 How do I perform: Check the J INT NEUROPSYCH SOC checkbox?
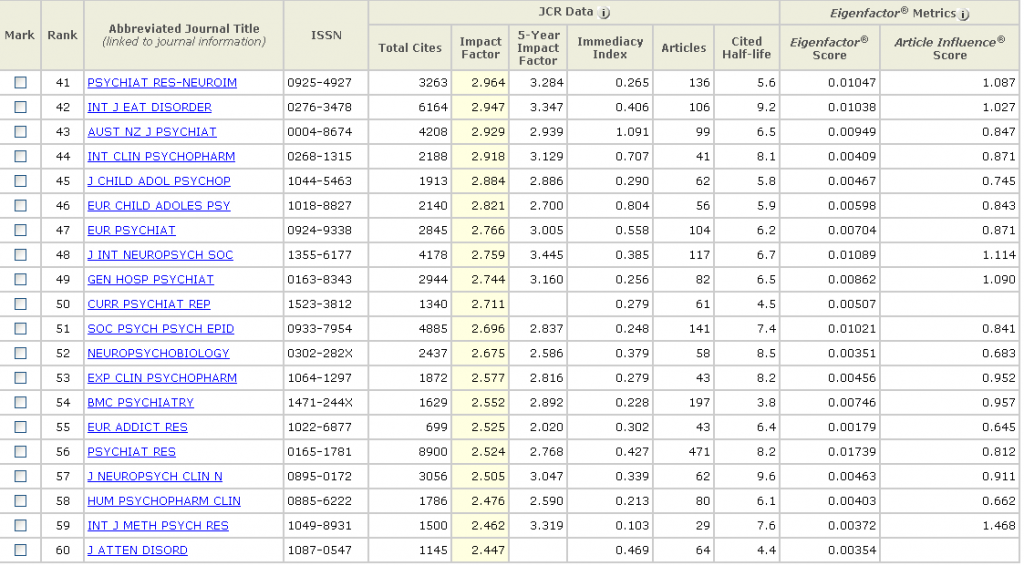pos(20,255)
